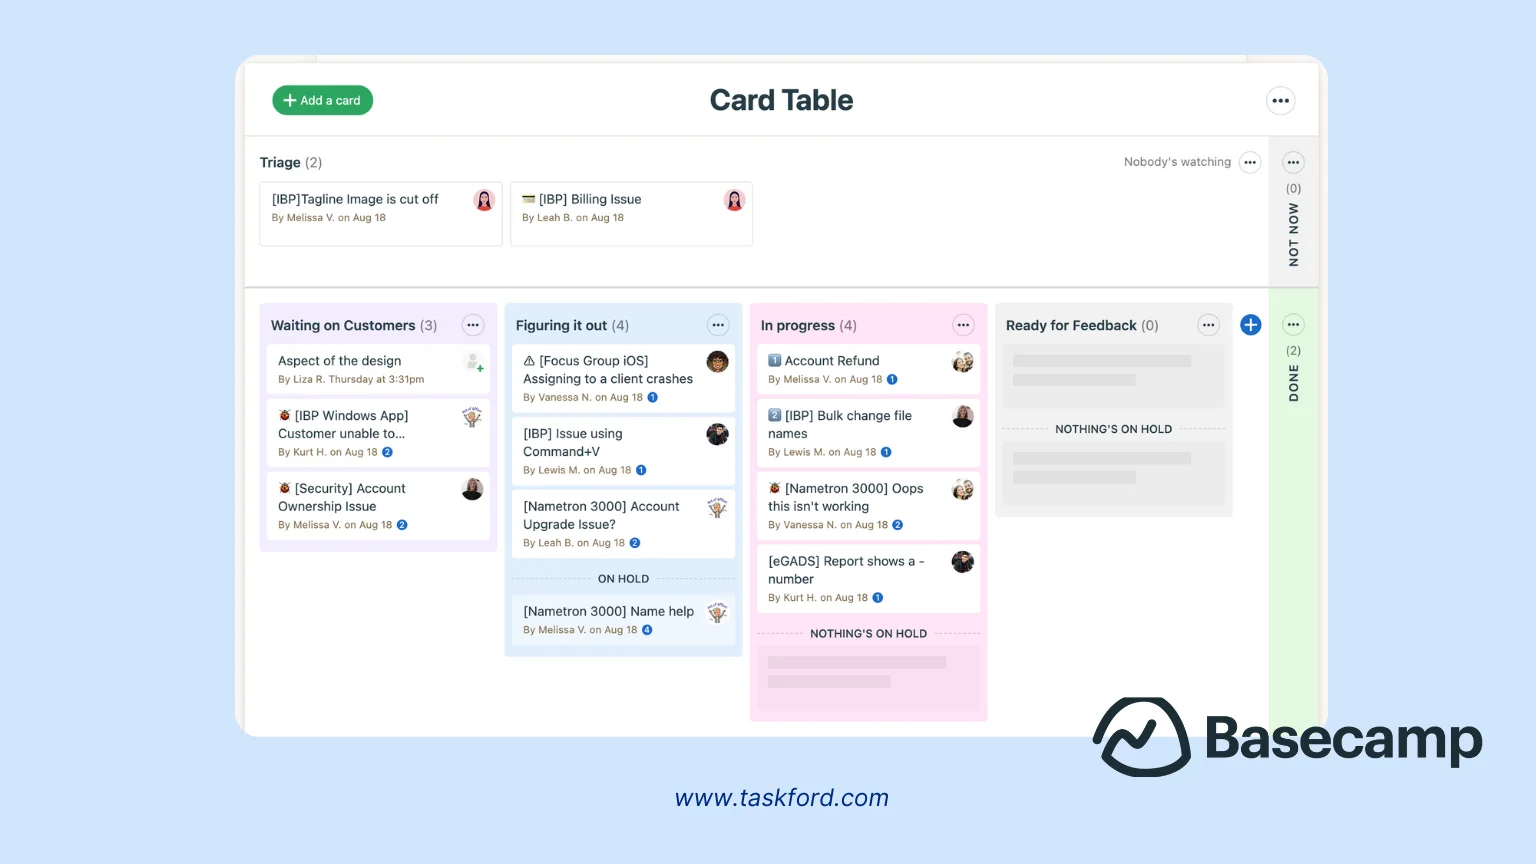Open the [IBP] Billing Issue card
Screen dimensions: 1536x864
(x=590, y=199)
